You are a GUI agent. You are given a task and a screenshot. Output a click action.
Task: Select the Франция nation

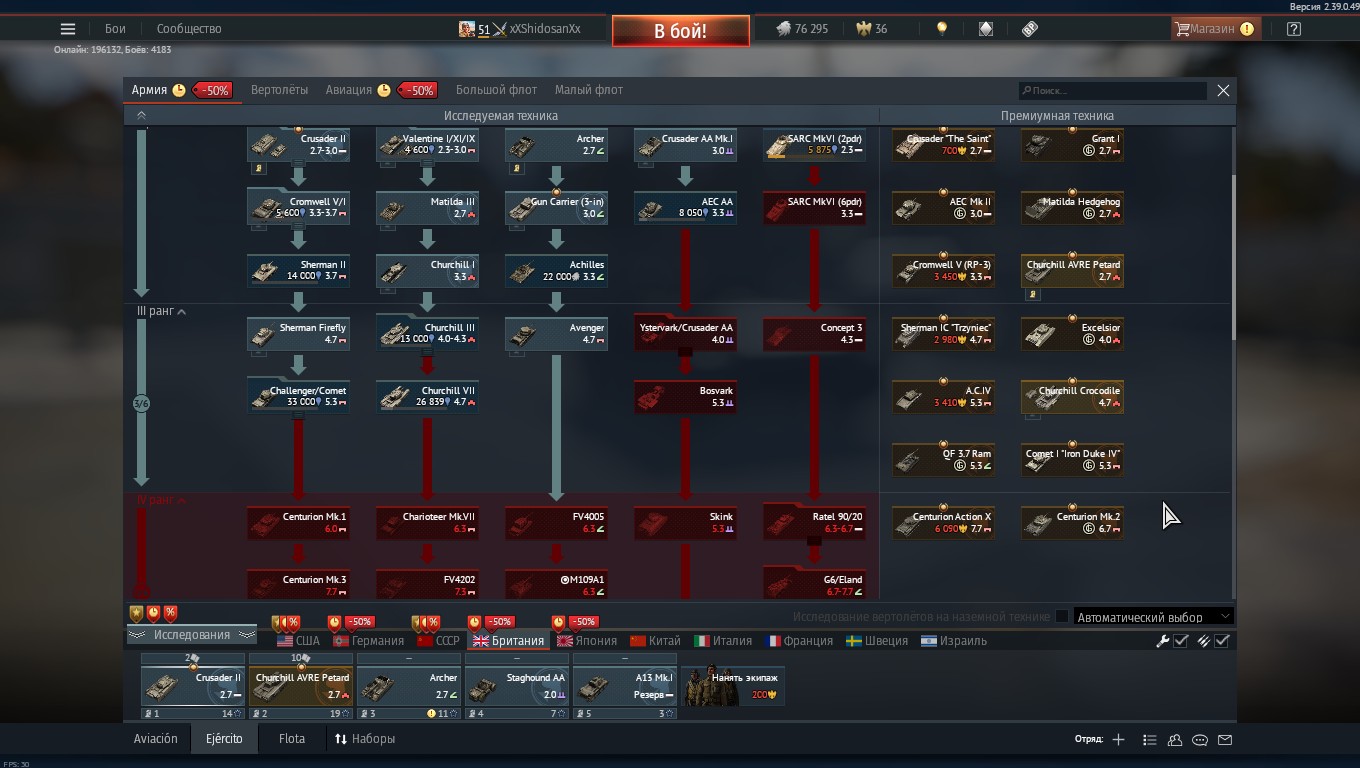tap(799, 641)
